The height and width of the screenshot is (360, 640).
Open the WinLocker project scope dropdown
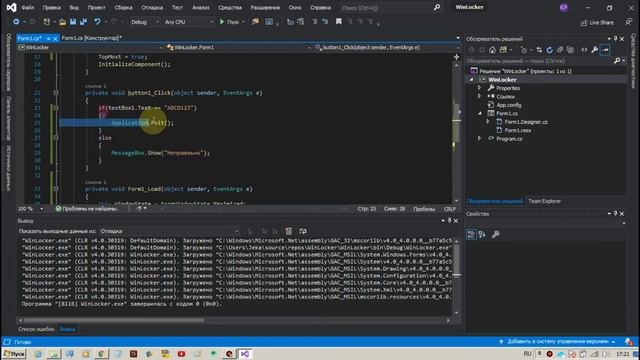pyautogui.click(x=90, y=47)
